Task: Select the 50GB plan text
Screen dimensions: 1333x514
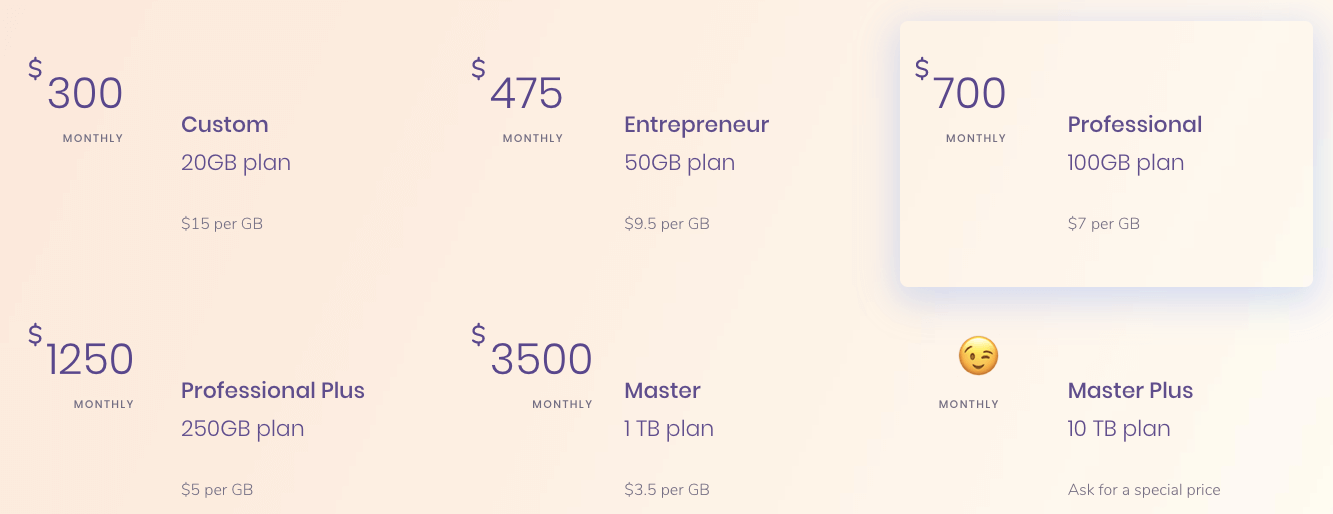Action: 680,163
